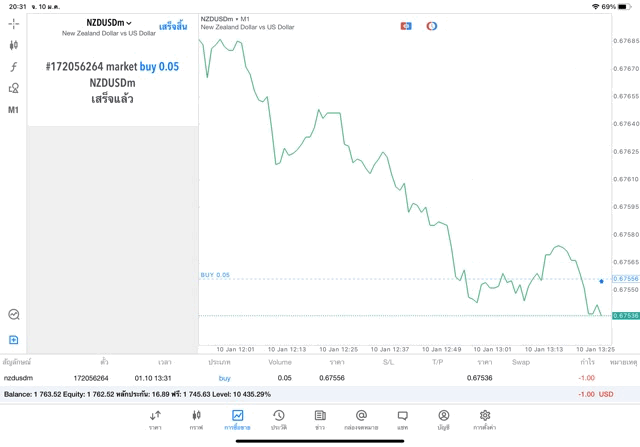Tap the green 0.67536 current price tag

pos(626,316)
